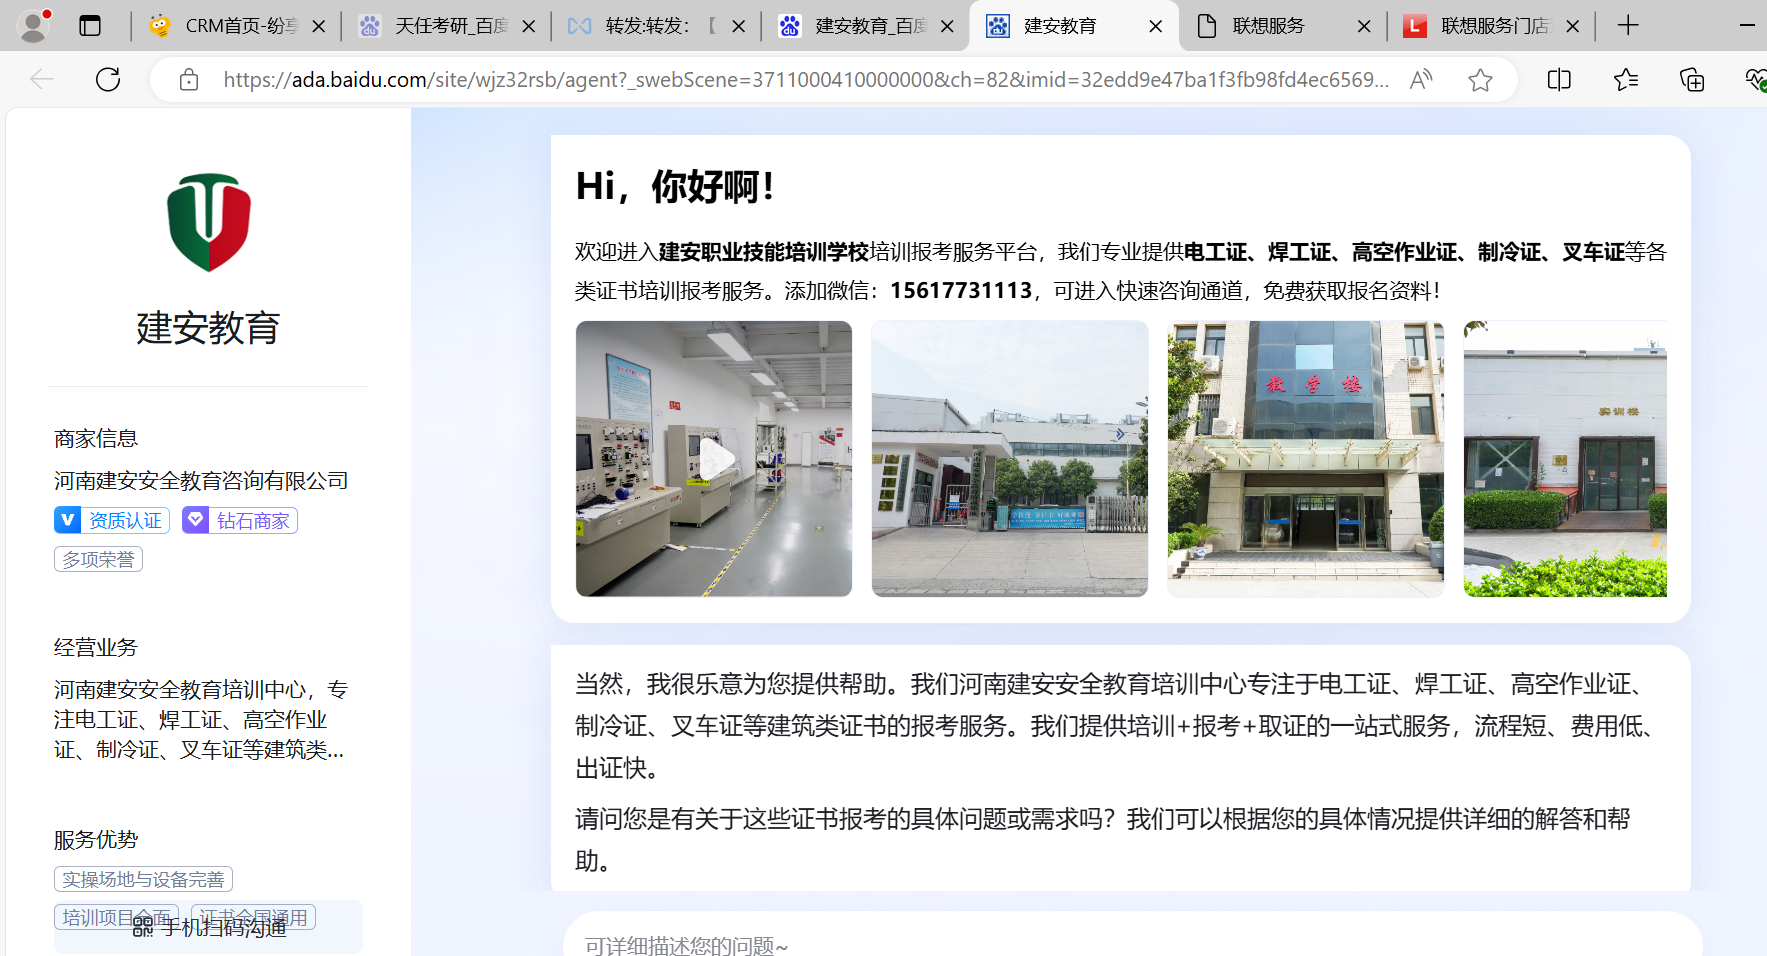
Task: Open the Favorites list icon
Action: [x=1626, y=80]
